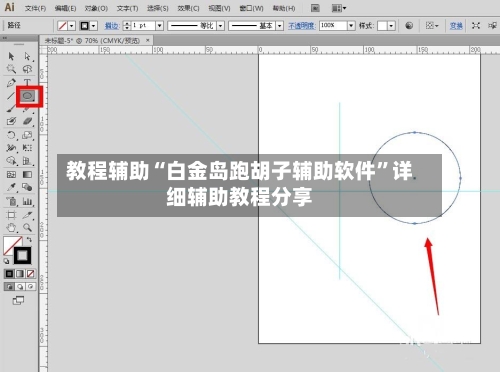Viewport: 500px width, 372px height.
Task: Select the Artboard tool
Action: (x=11, y=215)
